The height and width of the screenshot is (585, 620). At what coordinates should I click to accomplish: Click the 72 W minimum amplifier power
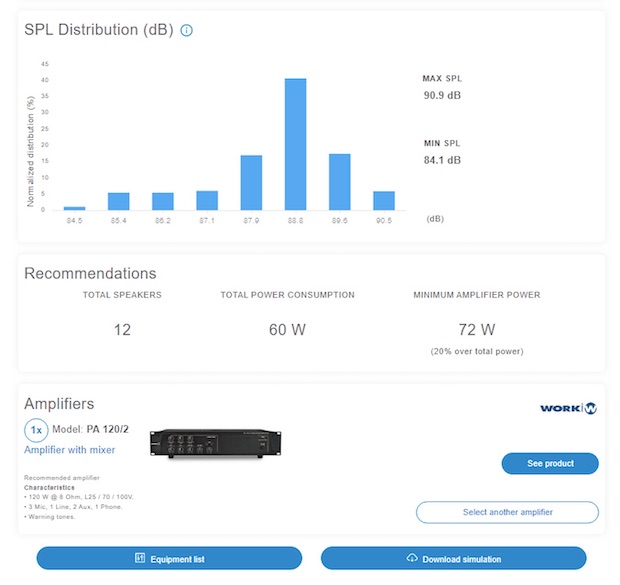pos(476,330)
